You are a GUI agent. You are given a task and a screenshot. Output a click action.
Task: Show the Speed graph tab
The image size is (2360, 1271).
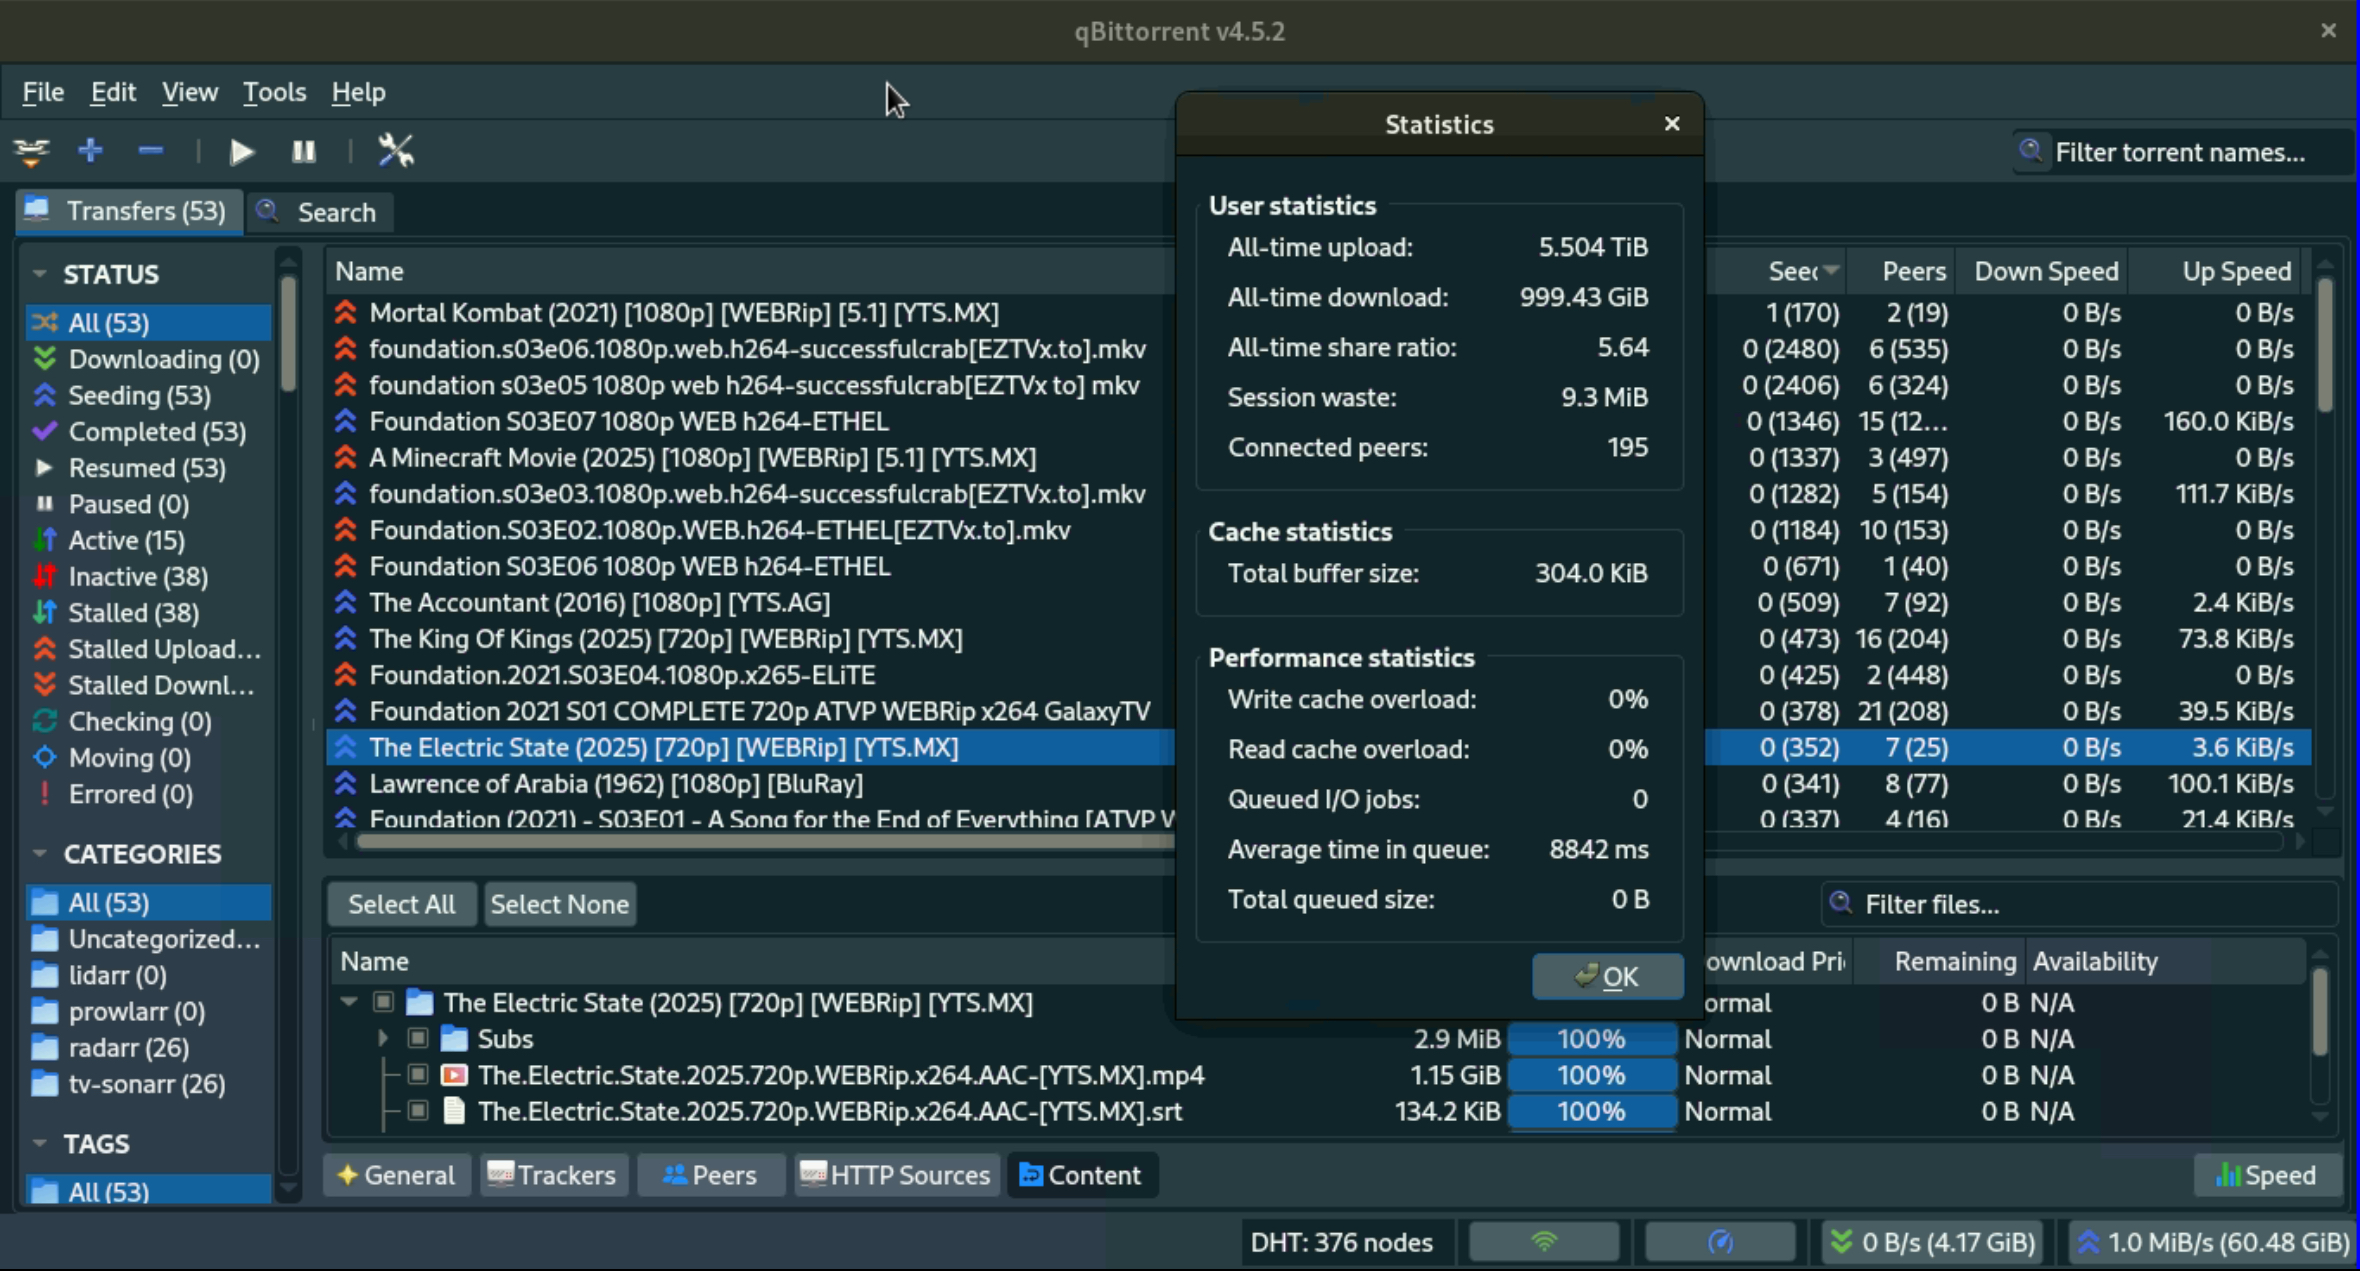click(x=2267, y=1175)
